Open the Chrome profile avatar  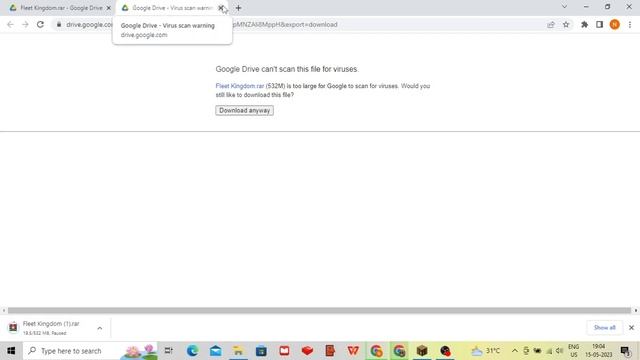pos(614,24)
